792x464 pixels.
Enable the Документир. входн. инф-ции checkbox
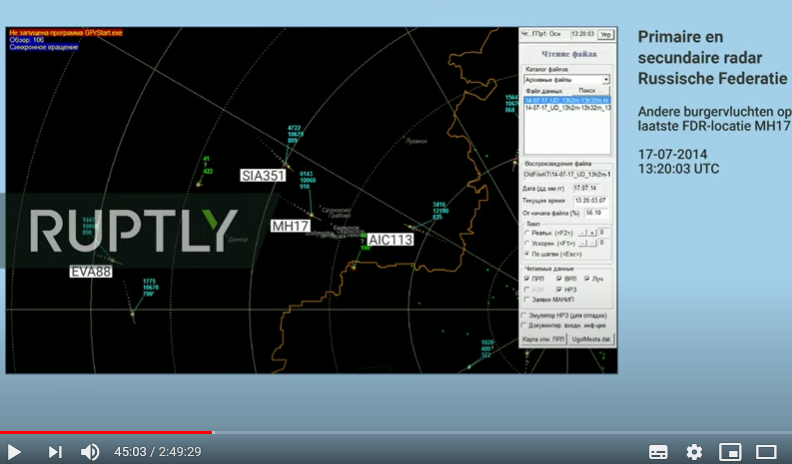point(524,326)
